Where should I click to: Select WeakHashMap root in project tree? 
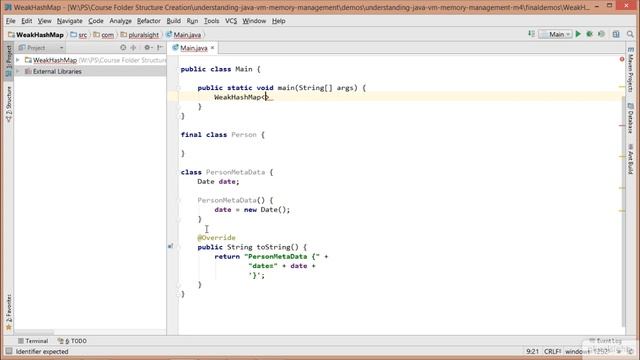pos(55,60)
